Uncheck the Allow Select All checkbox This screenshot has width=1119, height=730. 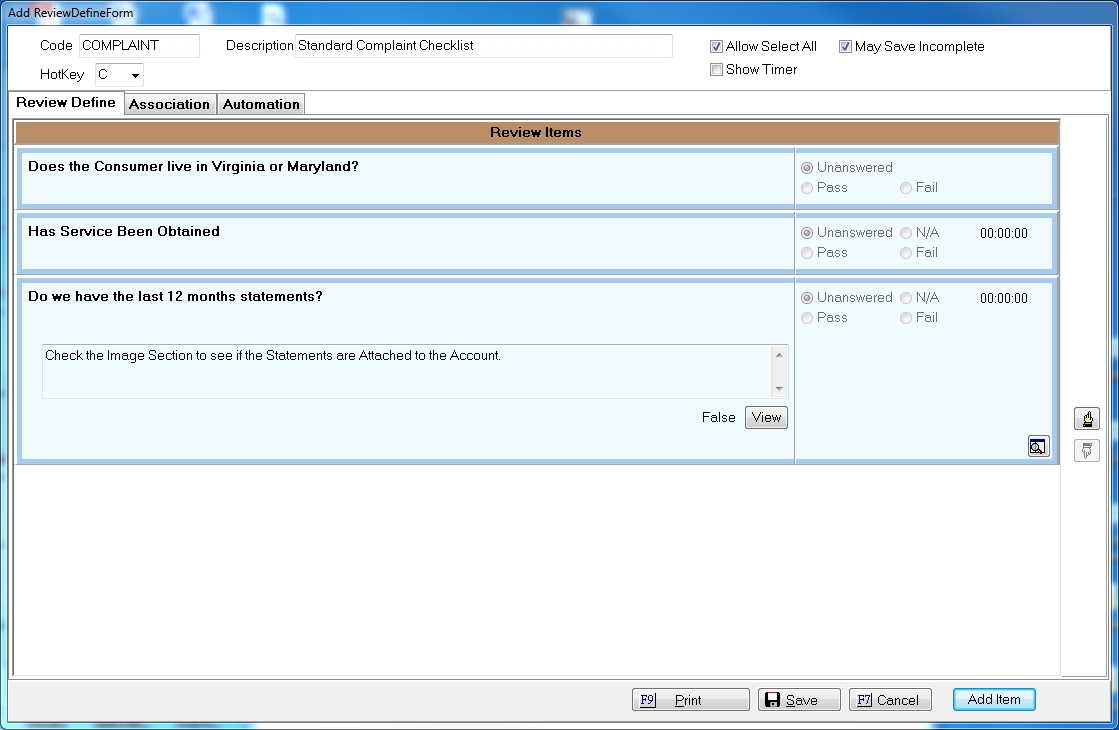pos(716,47)
